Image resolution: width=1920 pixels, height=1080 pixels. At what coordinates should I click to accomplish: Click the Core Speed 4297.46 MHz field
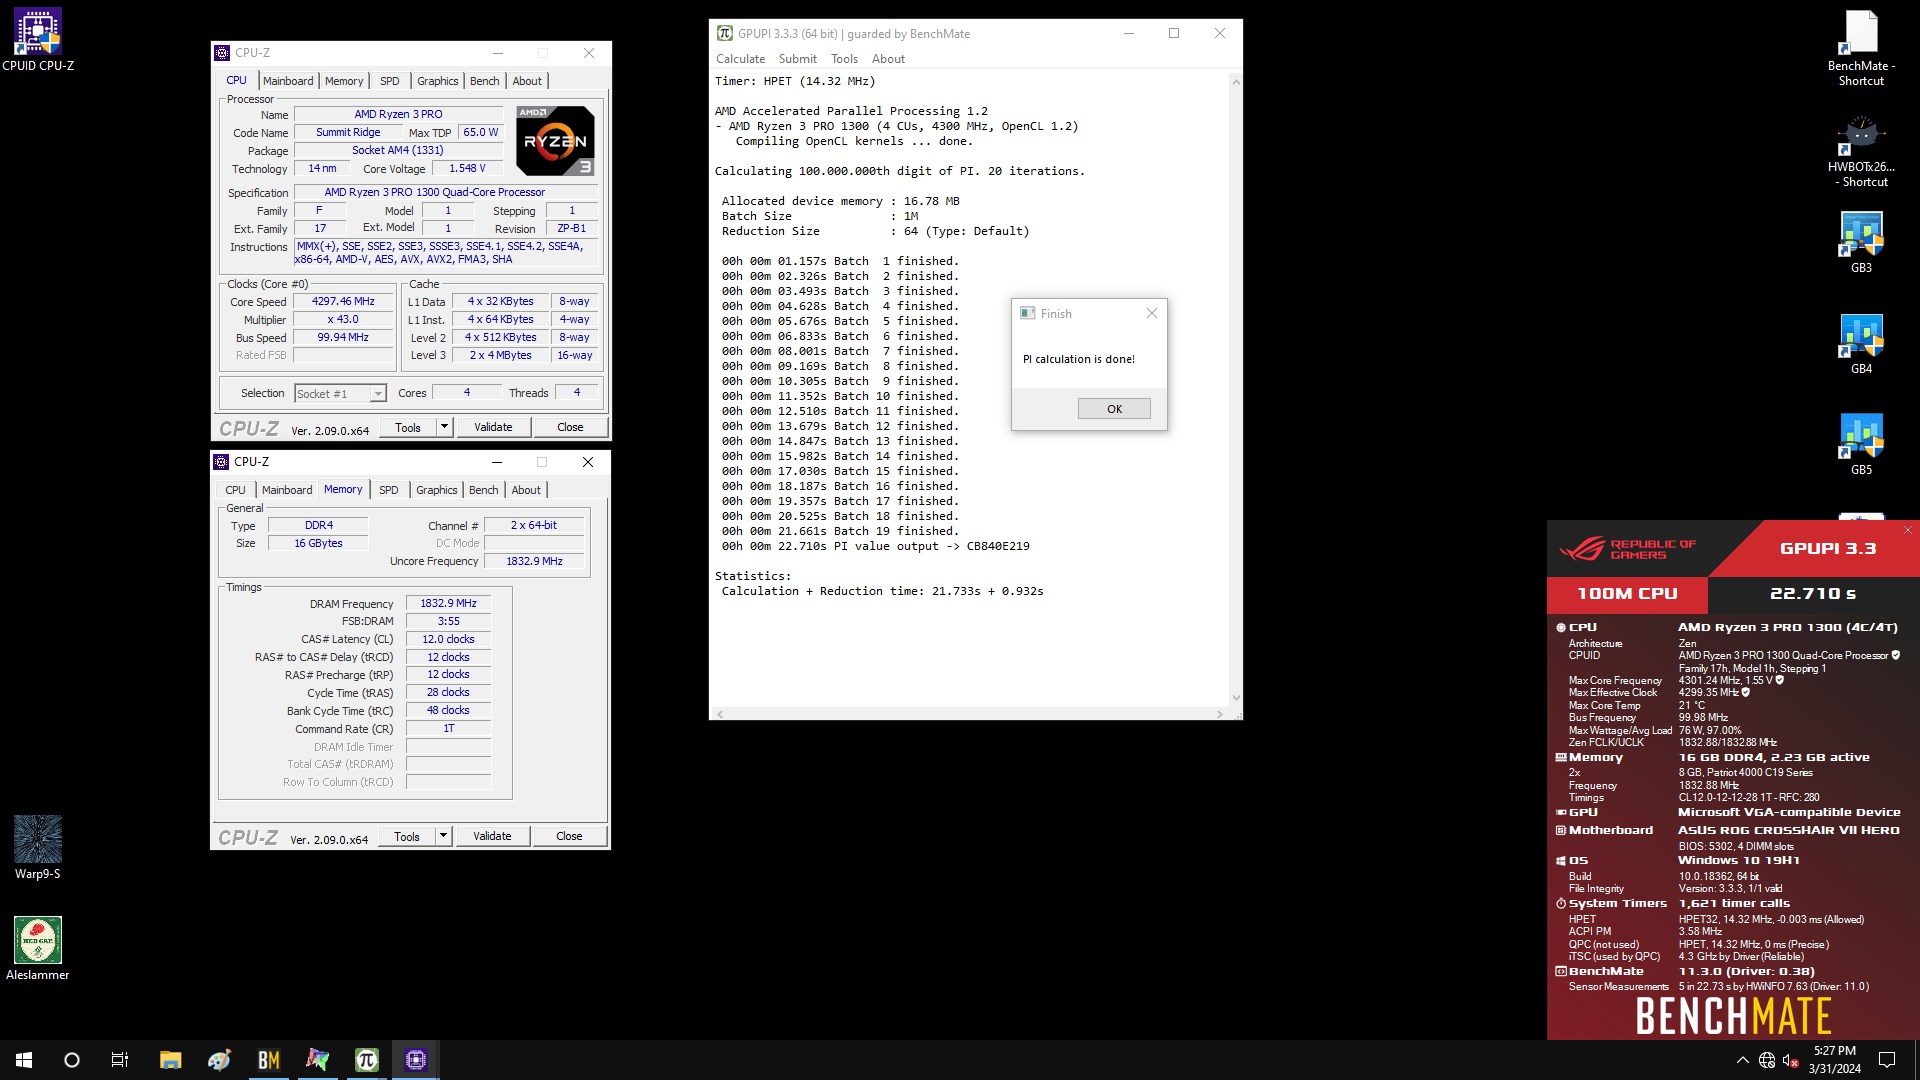[343, 301]
